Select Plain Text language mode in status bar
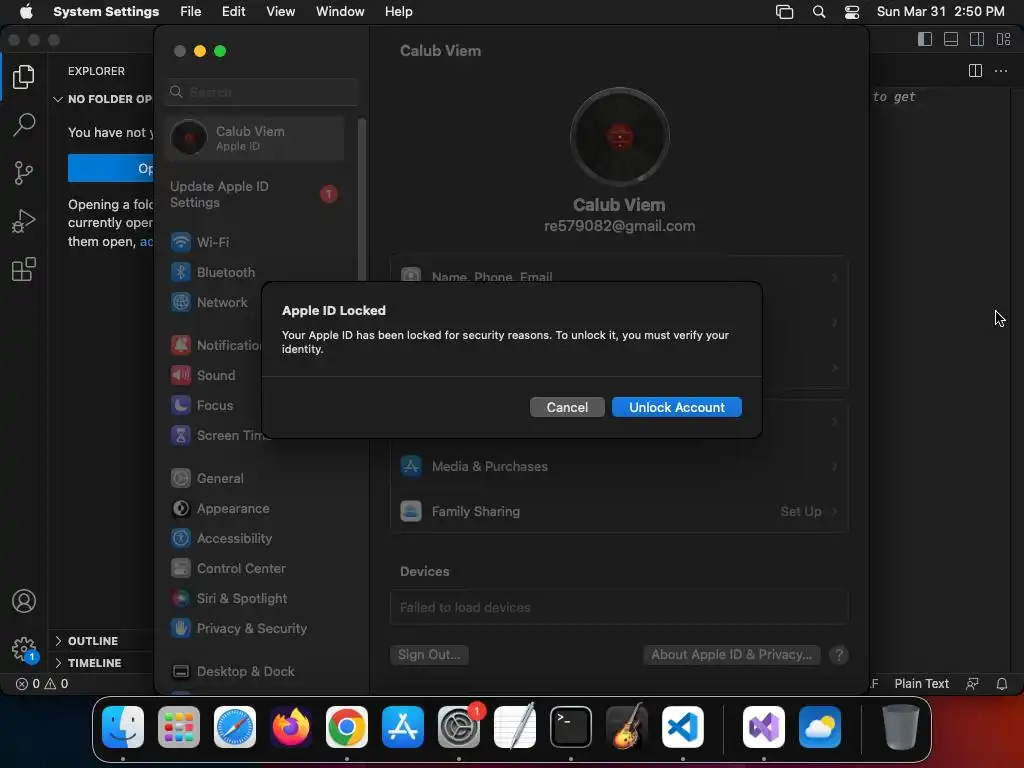This screenshot has height=768, width=1024. tap(921, 684)
